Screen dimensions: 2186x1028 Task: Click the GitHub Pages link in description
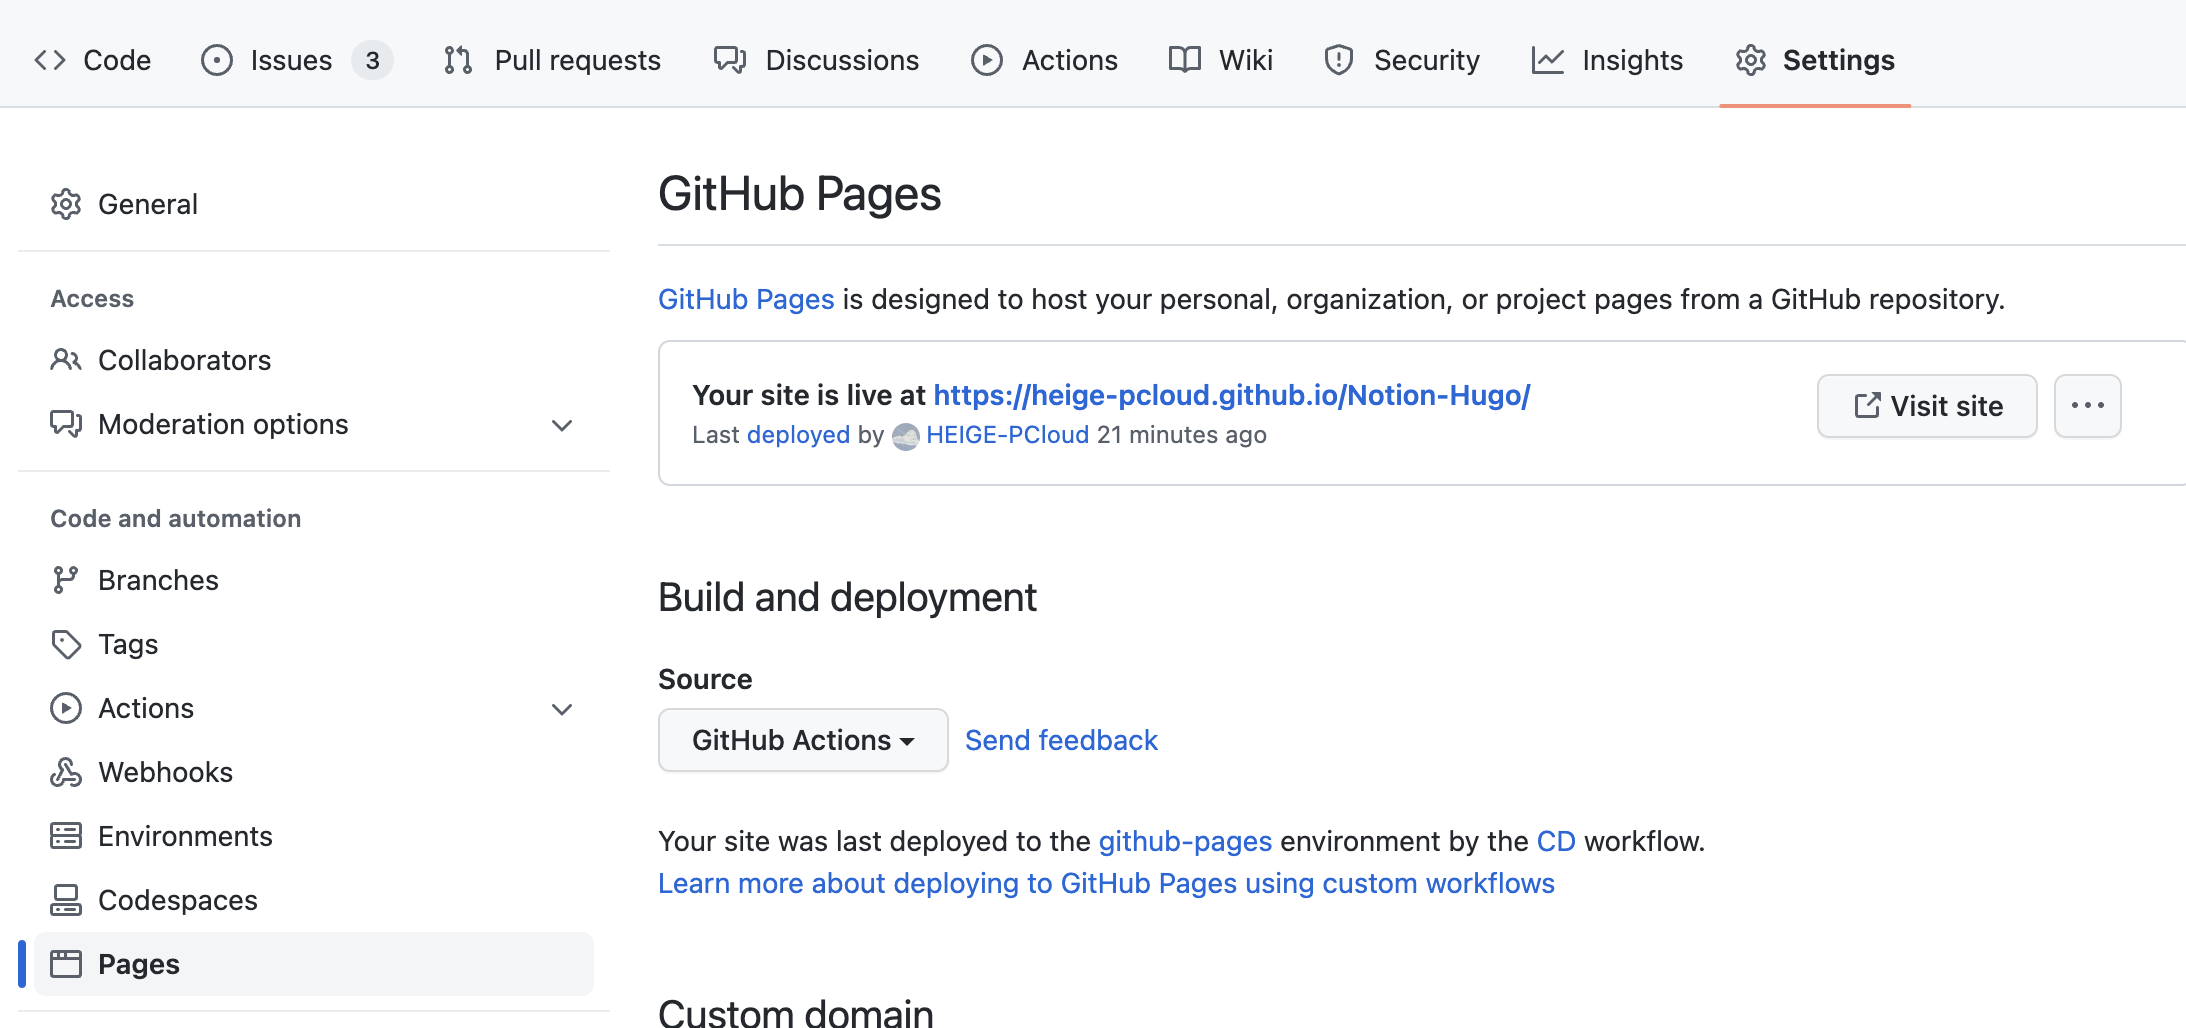746,299
